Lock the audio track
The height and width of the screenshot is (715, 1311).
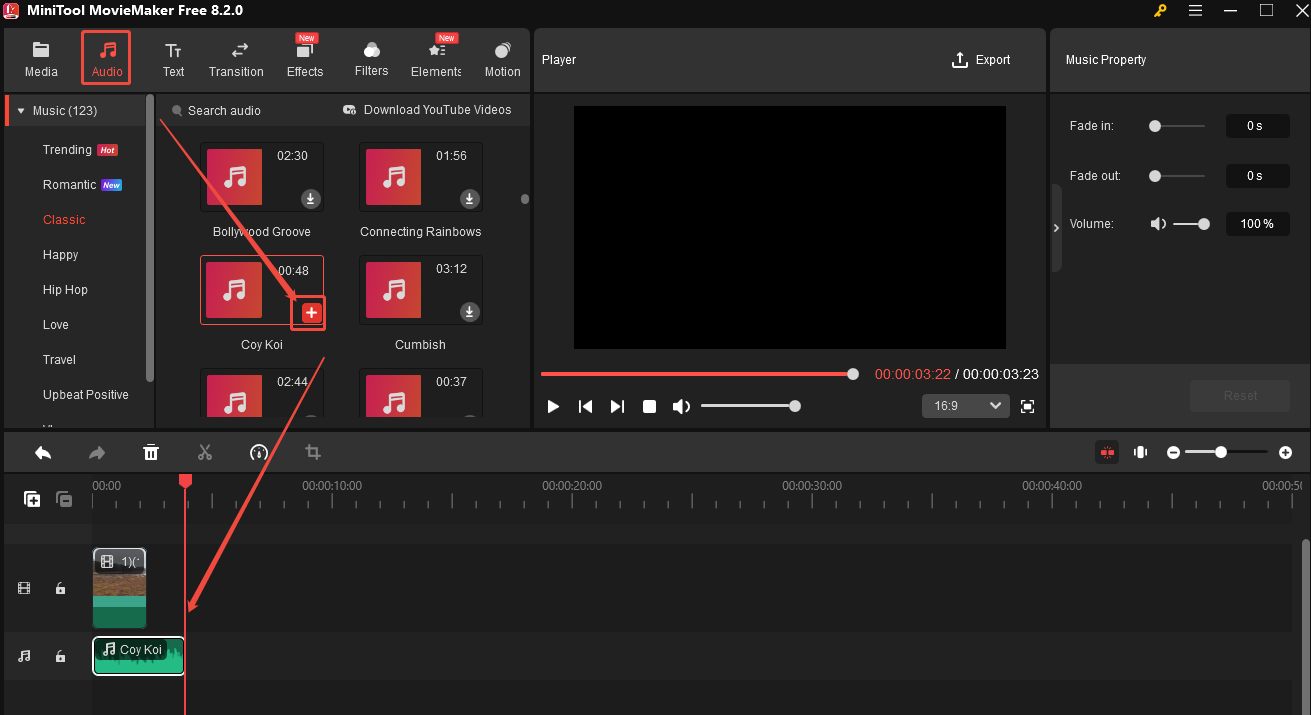60,657
